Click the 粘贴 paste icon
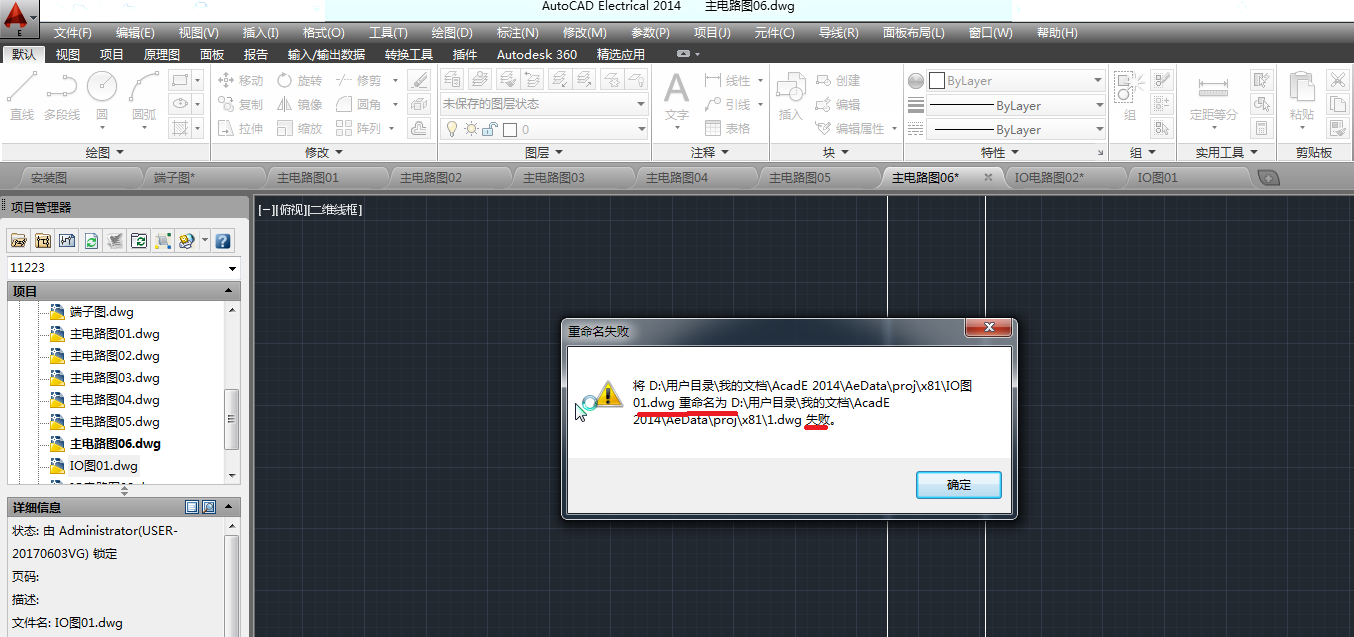This screenshot has width=1354, height=637. click(x=1301, y=96)
